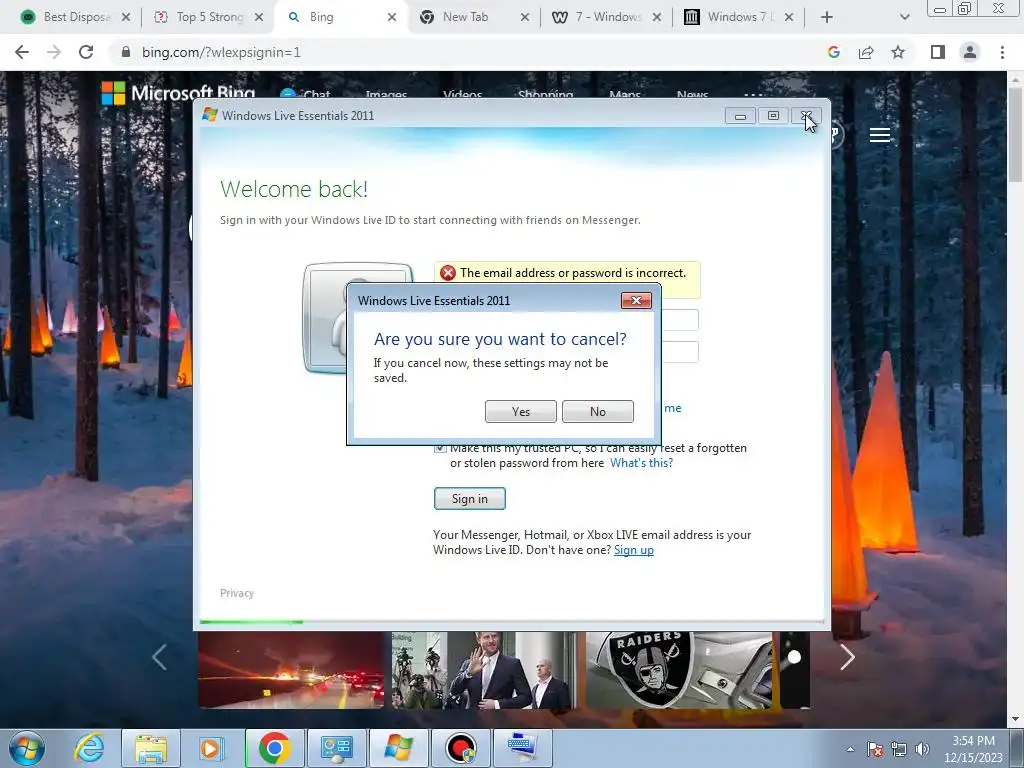Open the Windows Start menu
The height and width of the screenshot is (768, 1024).
27,748
